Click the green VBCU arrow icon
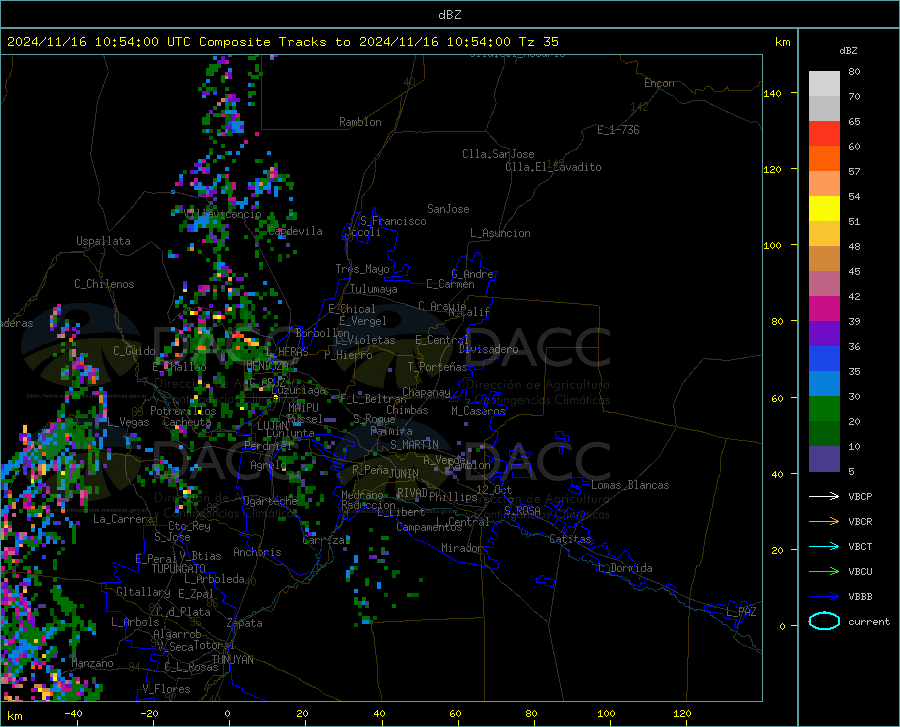Screen dimensions: 900x727 click(824, 572)
